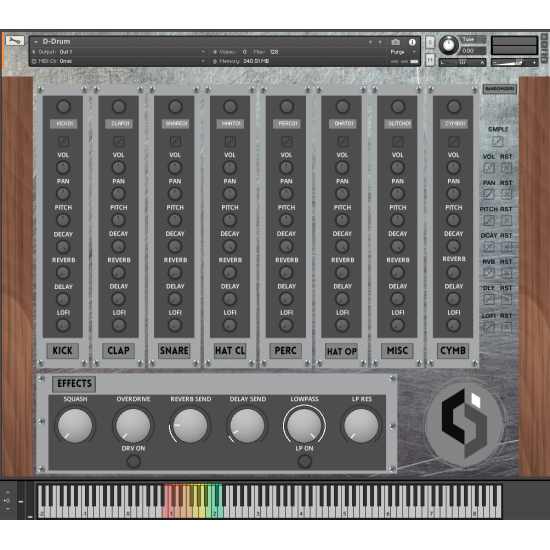Click the RANDOMIZERS button
The image size is (550, 550).
[500, 88]
